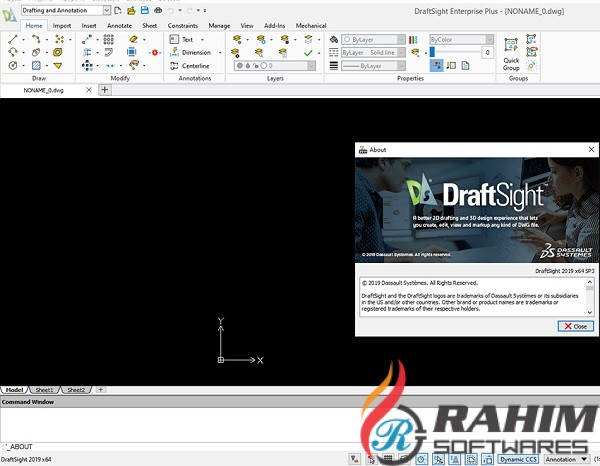Screen dimensions: 600x466
Task: Switch to the Sheet2 layout tab
Action: [x=76, y=390]
